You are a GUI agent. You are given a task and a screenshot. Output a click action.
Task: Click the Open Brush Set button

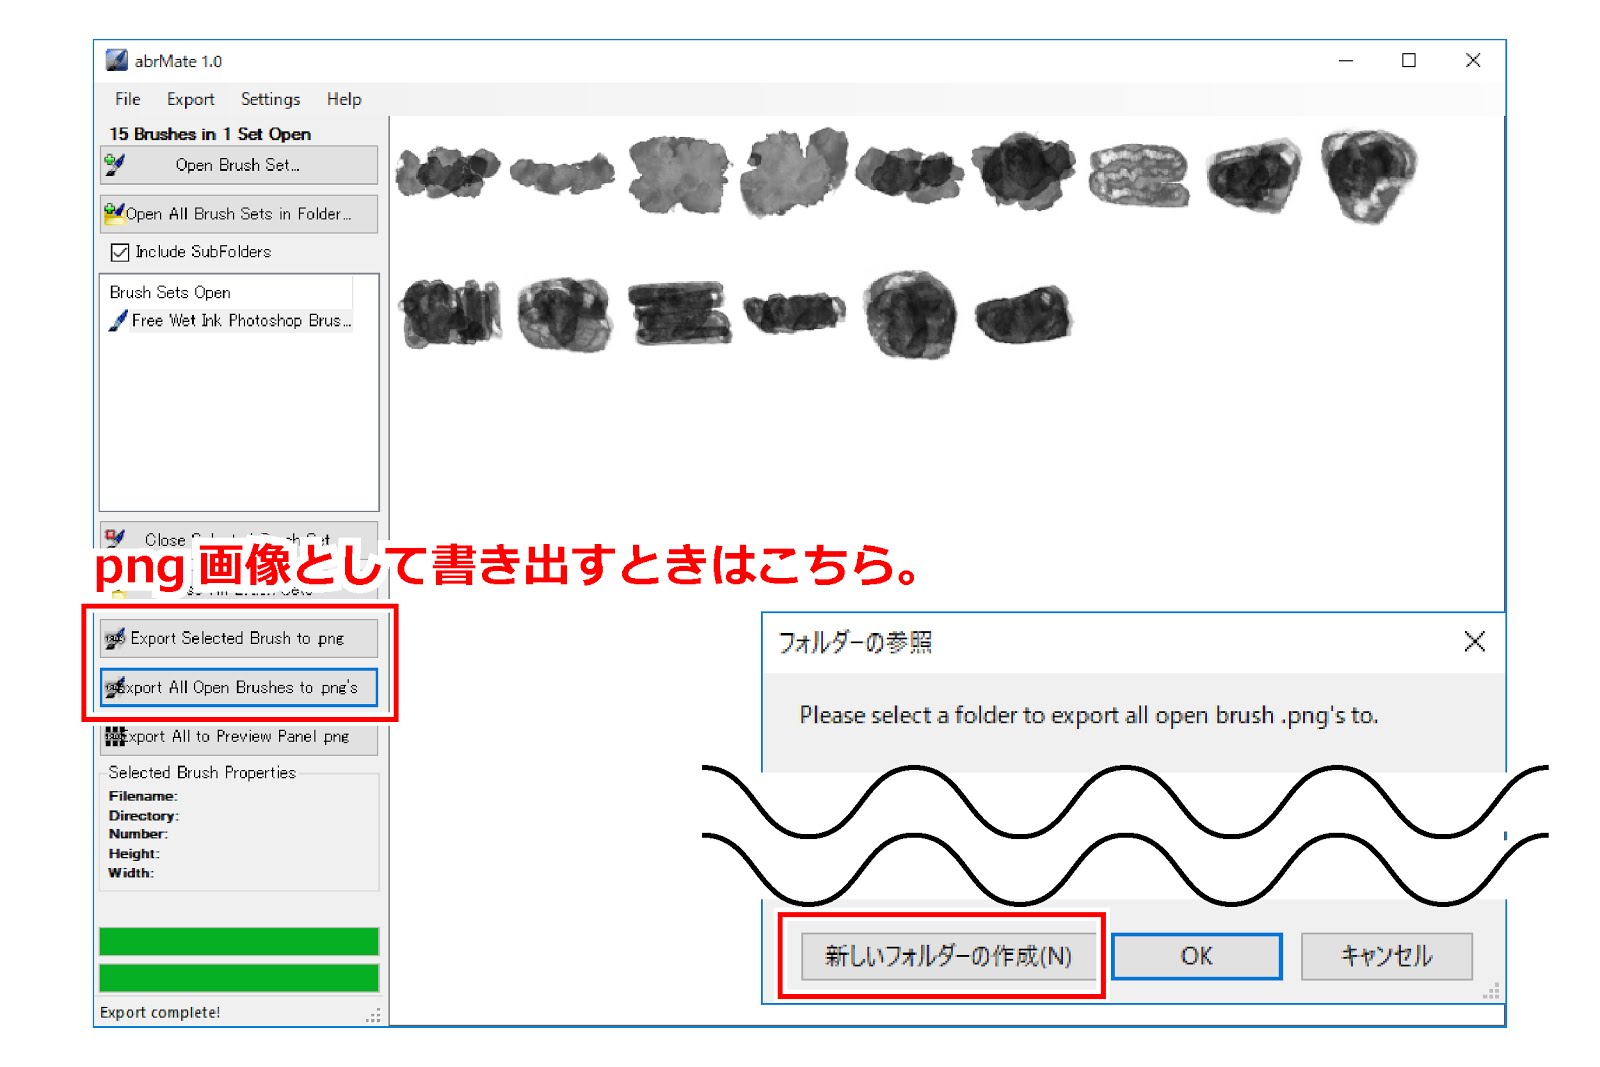(x=239, y=165)
